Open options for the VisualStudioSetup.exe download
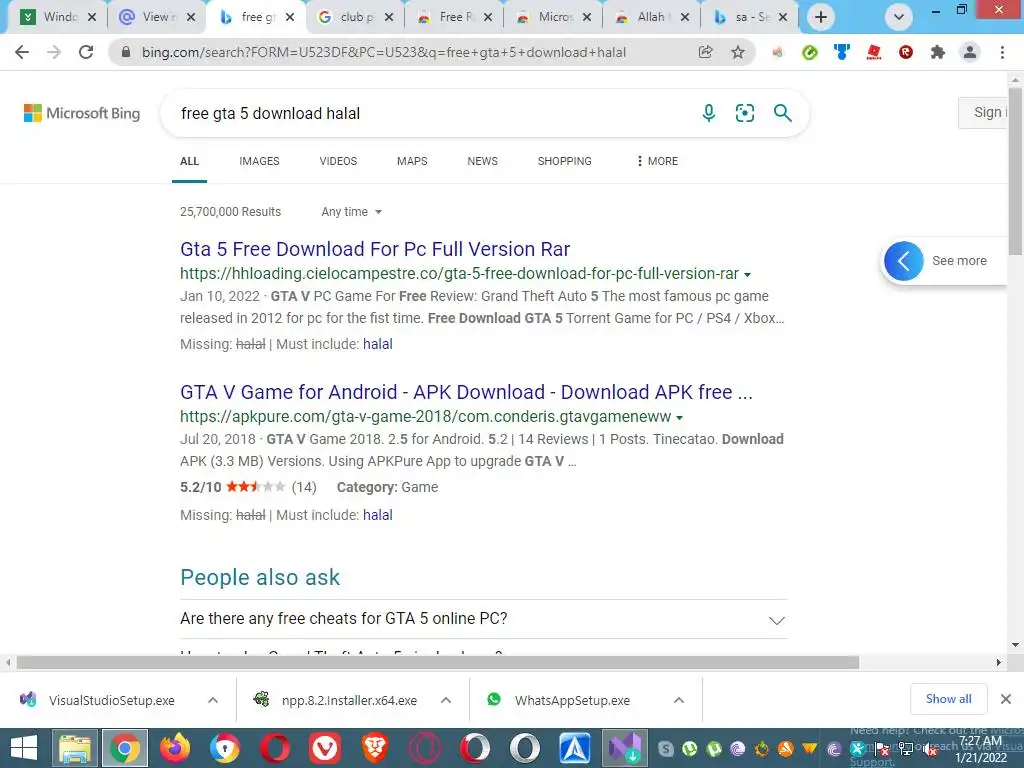The image size is (1024, 768). [x=213, y=700]
